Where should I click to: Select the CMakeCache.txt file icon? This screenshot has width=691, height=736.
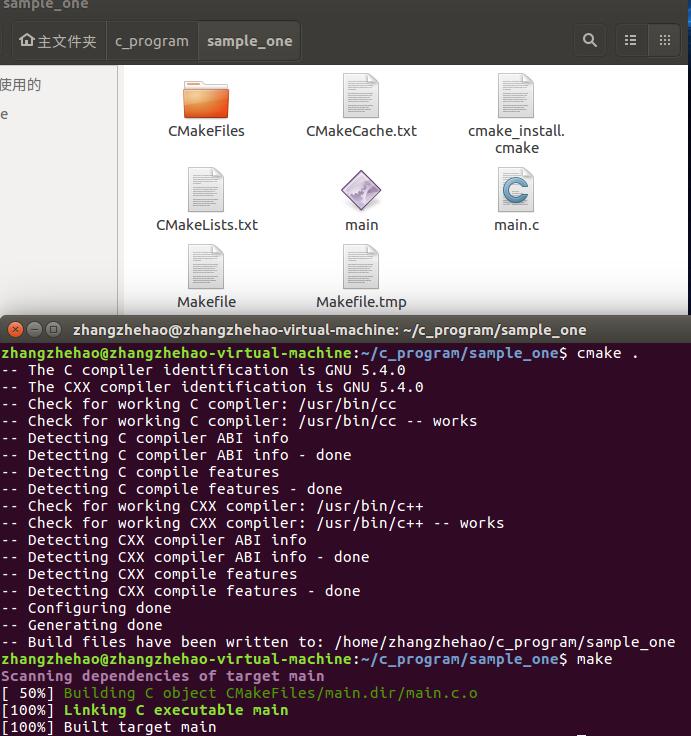pyautogui.click(x=361, y=96)
